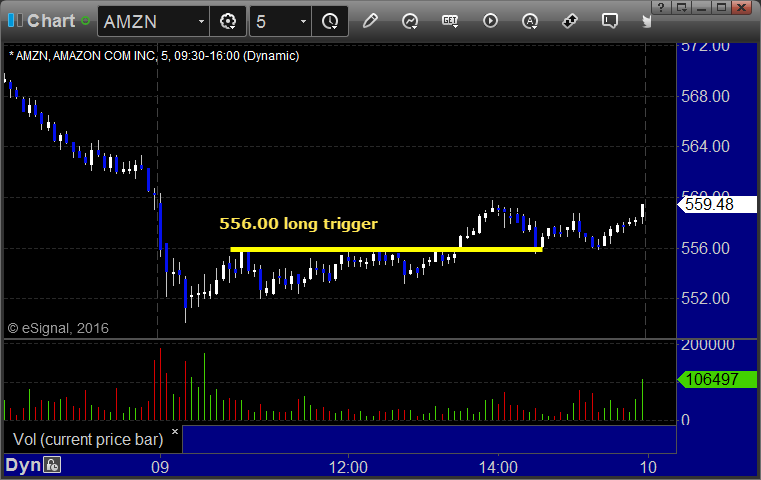Image resolution: width=761 pixels, height=480 pixels.
Task: Click the 559.48 current price marker
Action: (717, 204)
